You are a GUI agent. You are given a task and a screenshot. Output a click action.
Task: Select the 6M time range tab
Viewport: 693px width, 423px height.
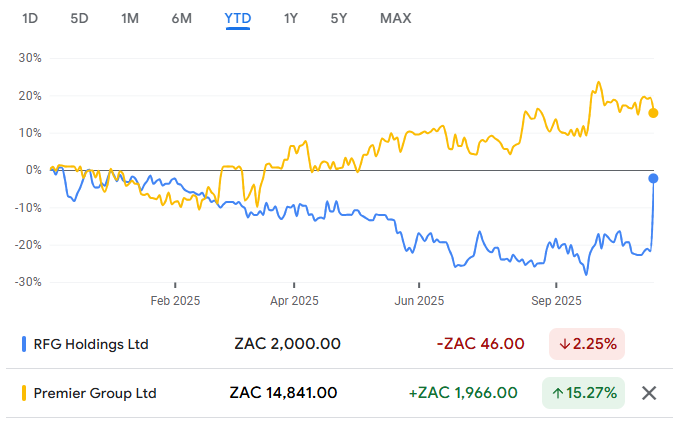(x=182, y=18)
